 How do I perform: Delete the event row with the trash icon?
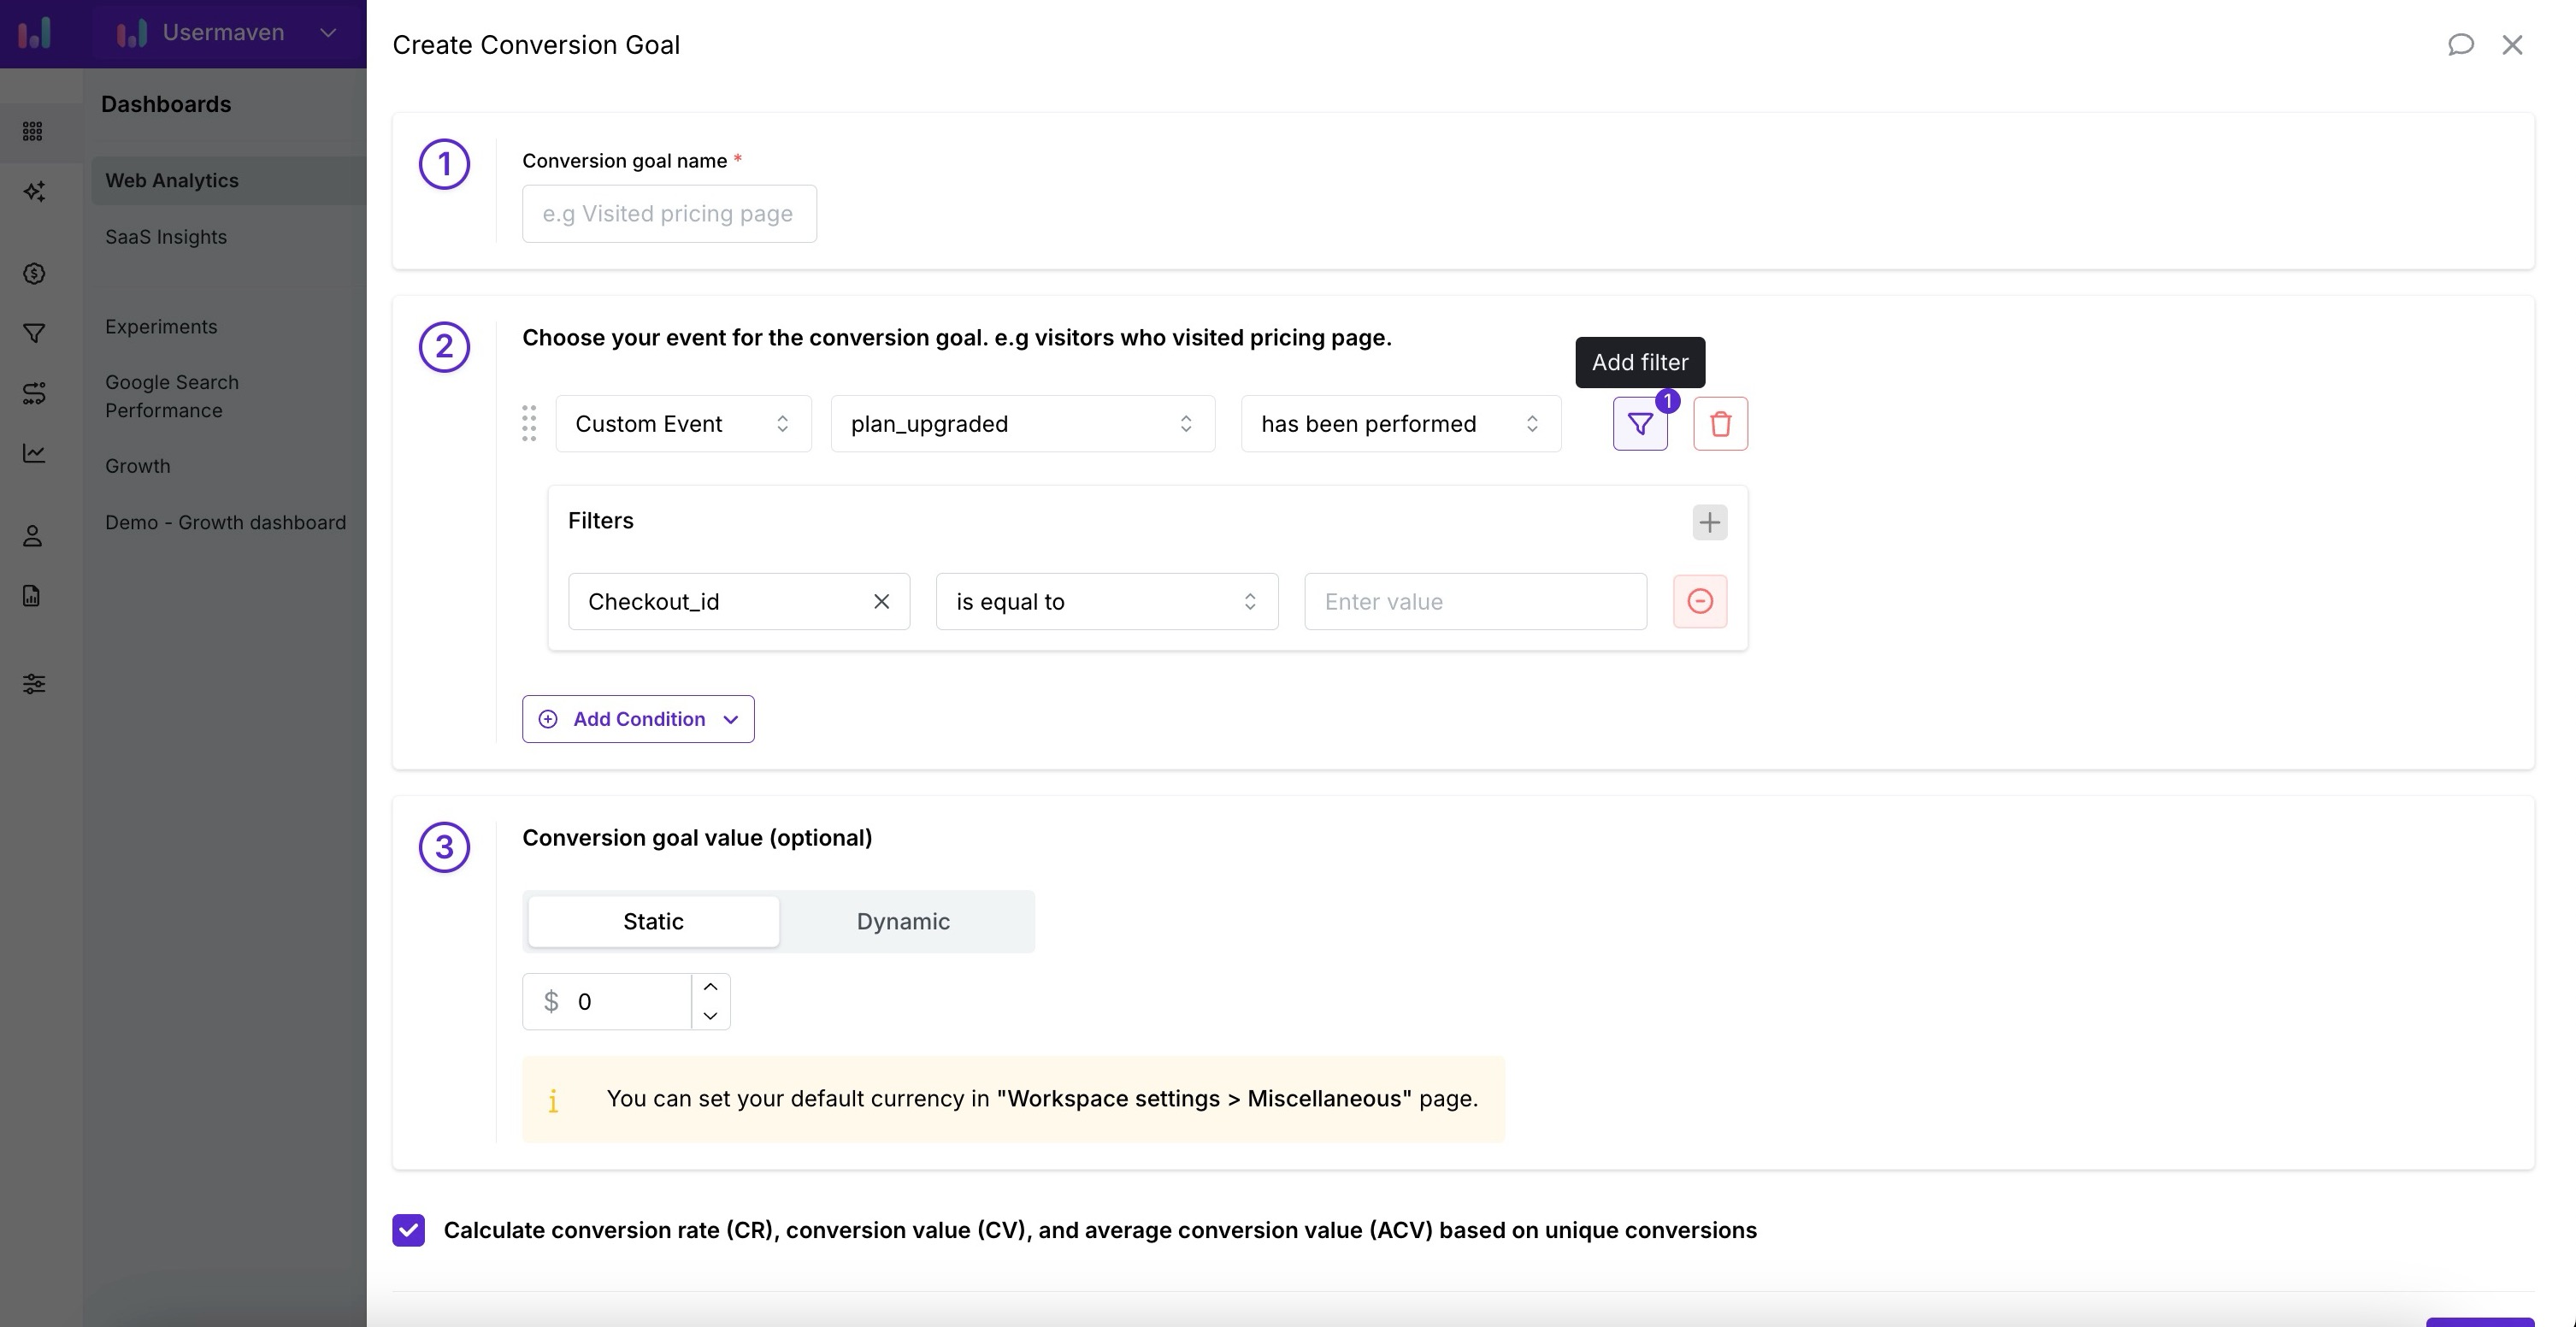[x=1721, y=423]
